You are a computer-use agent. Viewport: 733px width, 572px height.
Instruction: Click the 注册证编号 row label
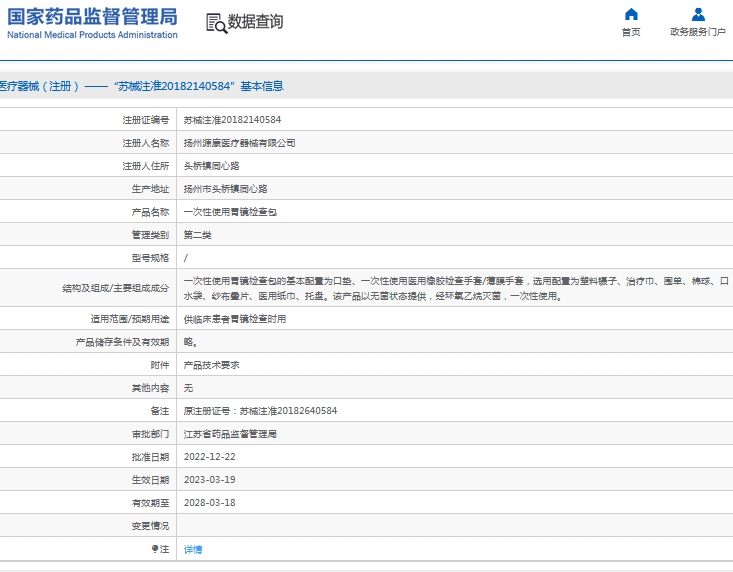click(146, 120)
